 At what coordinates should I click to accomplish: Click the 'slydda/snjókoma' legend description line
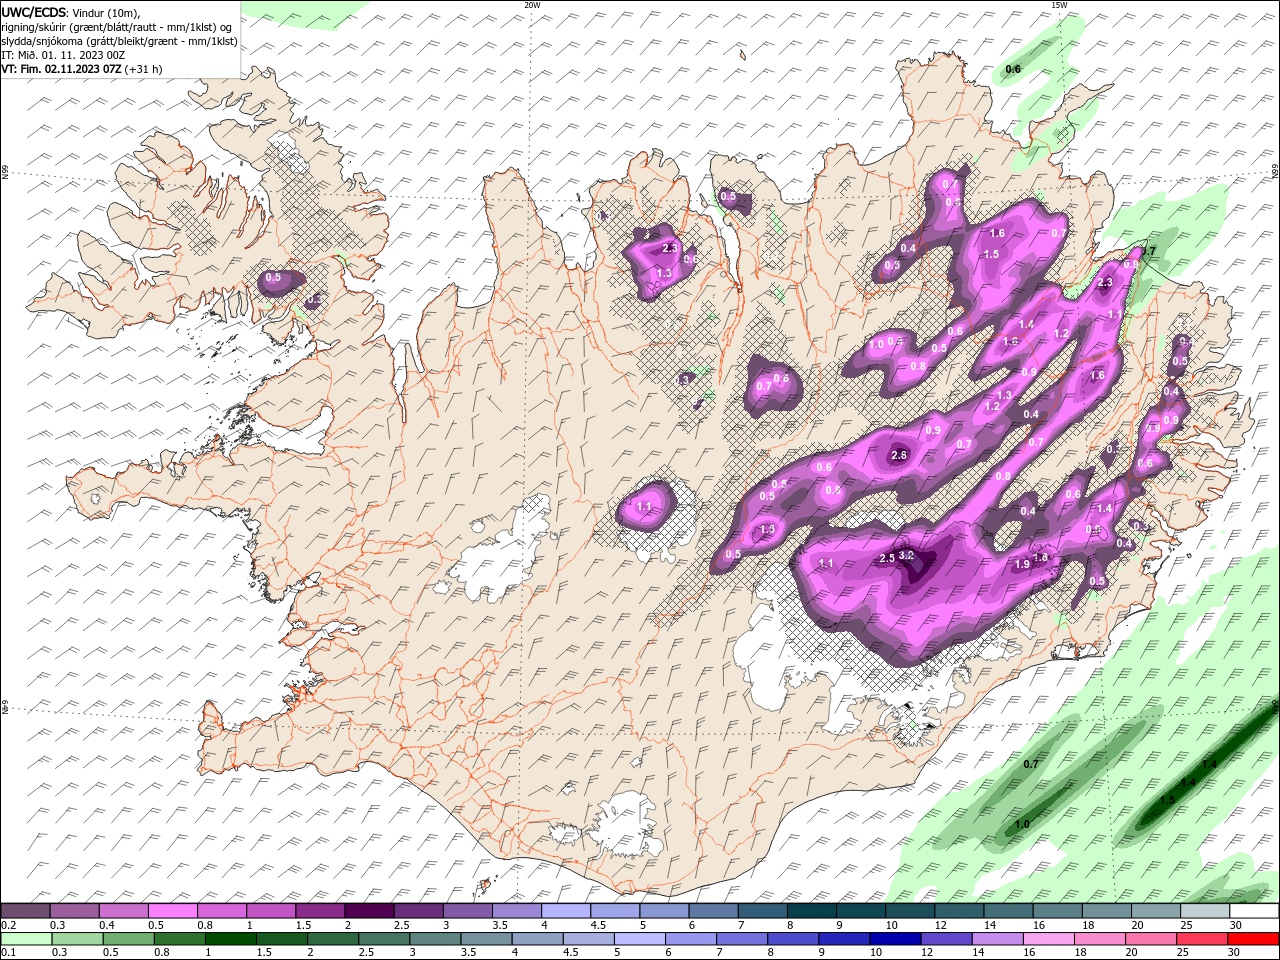[120, 41]
